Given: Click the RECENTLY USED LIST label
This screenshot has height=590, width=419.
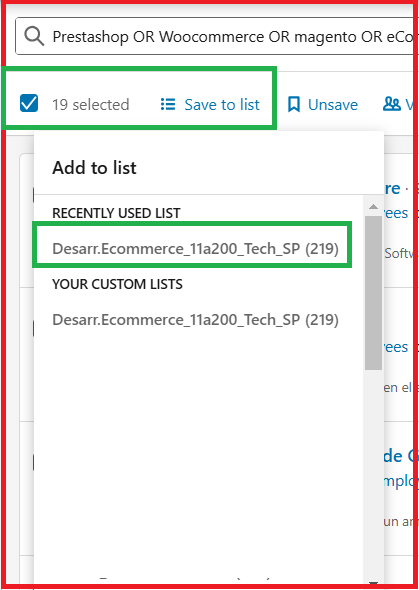Looking at the screenshot, I should point(116,213).
